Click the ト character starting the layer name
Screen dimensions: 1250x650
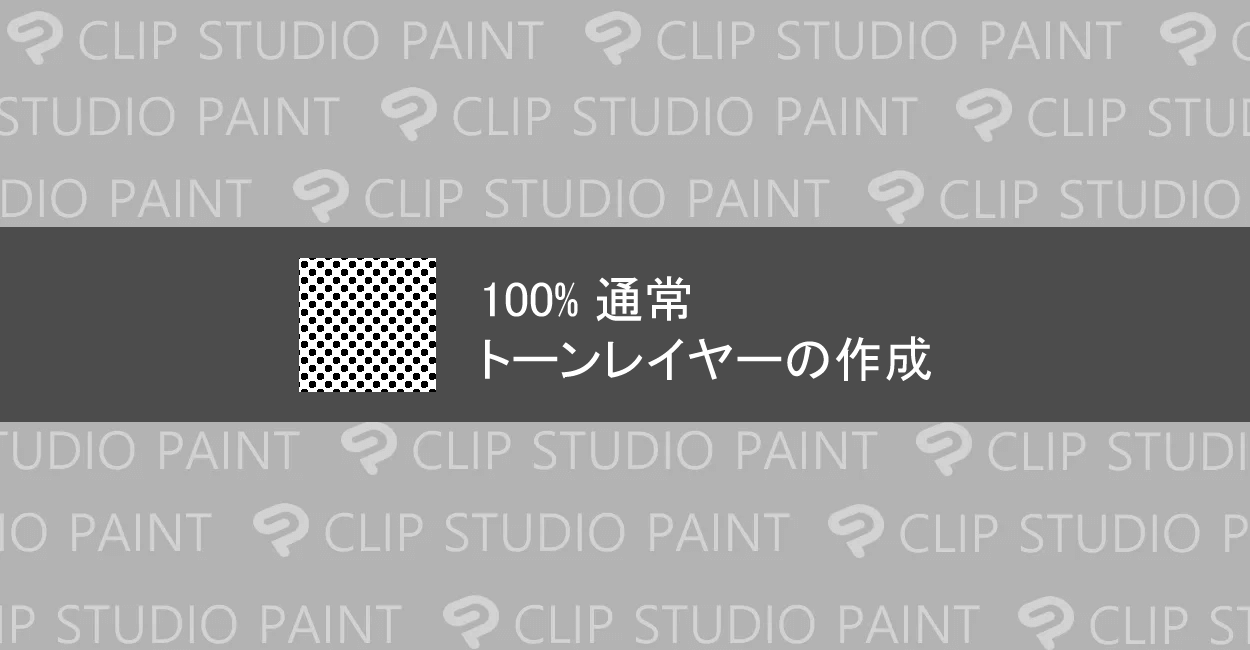tap(496, 360)
